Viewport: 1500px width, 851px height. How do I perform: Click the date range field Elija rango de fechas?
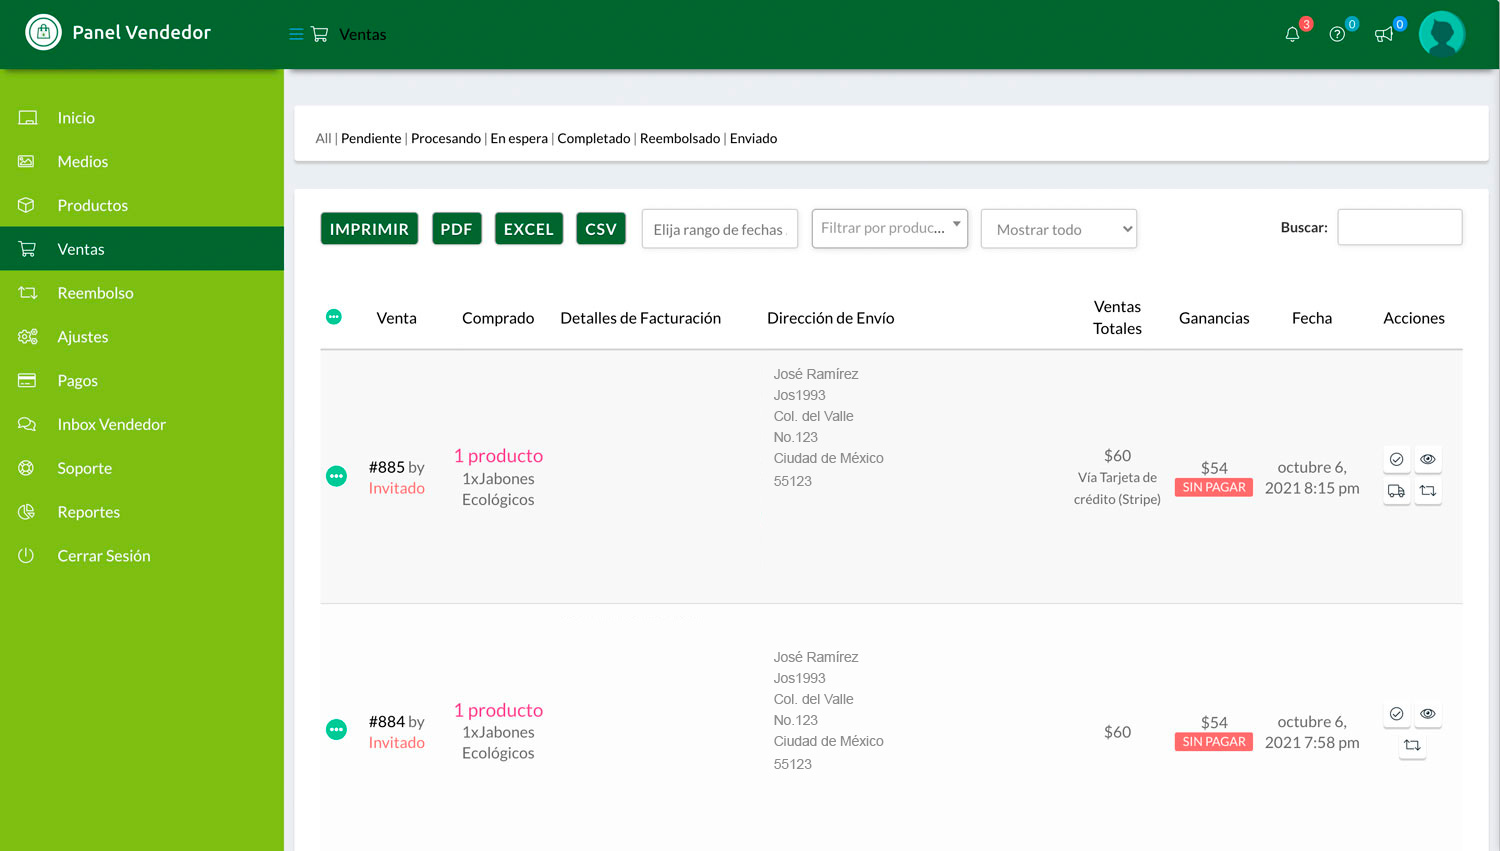(720, 229)
